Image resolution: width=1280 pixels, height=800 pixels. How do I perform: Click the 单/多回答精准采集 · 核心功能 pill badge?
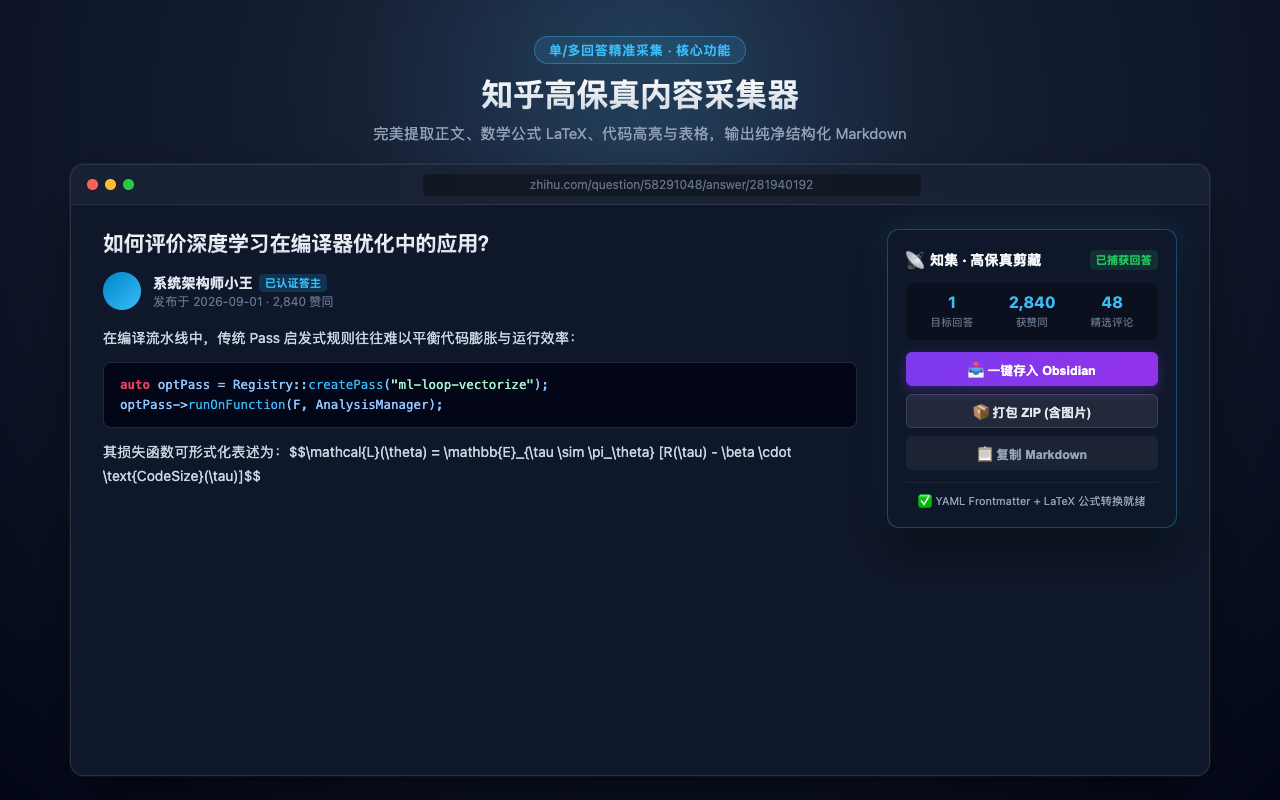click(x=640, y=50)
